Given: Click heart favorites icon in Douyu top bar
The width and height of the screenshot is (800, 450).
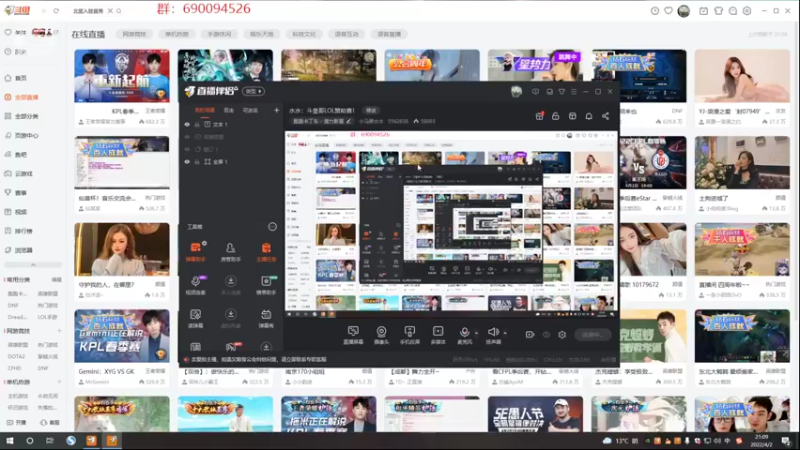Looking at the screenshot, I should pyautogui.click(x=668, y=11).
